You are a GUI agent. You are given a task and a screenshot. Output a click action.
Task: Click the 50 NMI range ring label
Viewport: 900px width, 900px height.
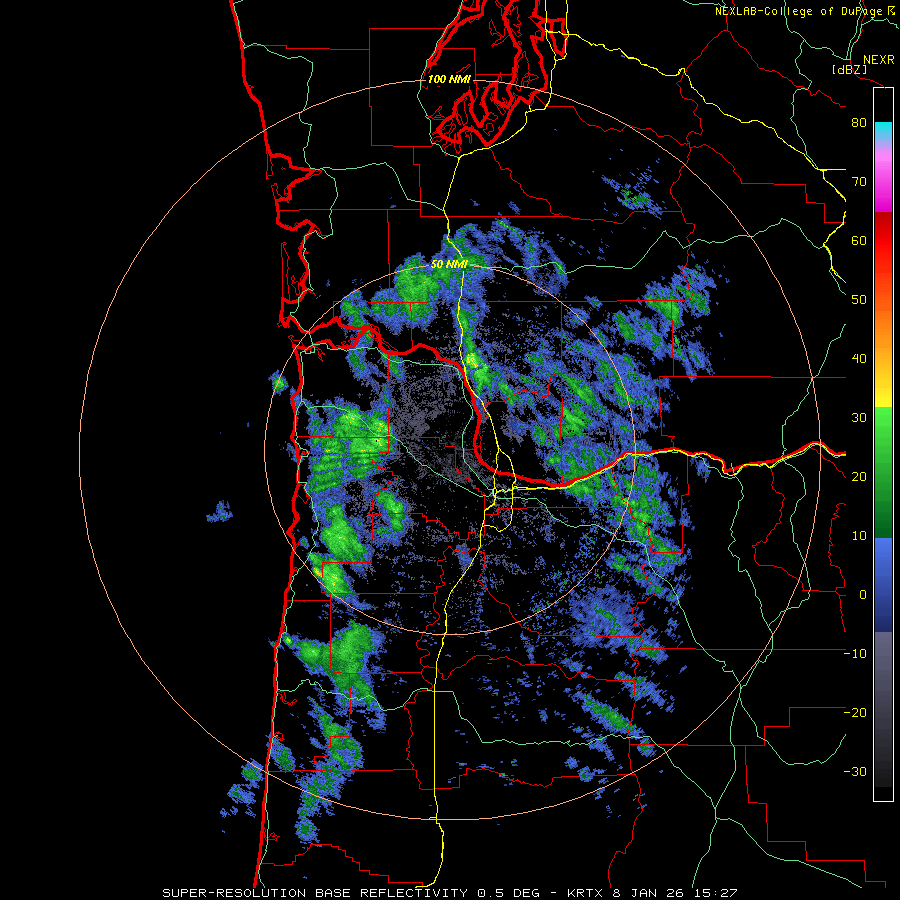[449, 265]
